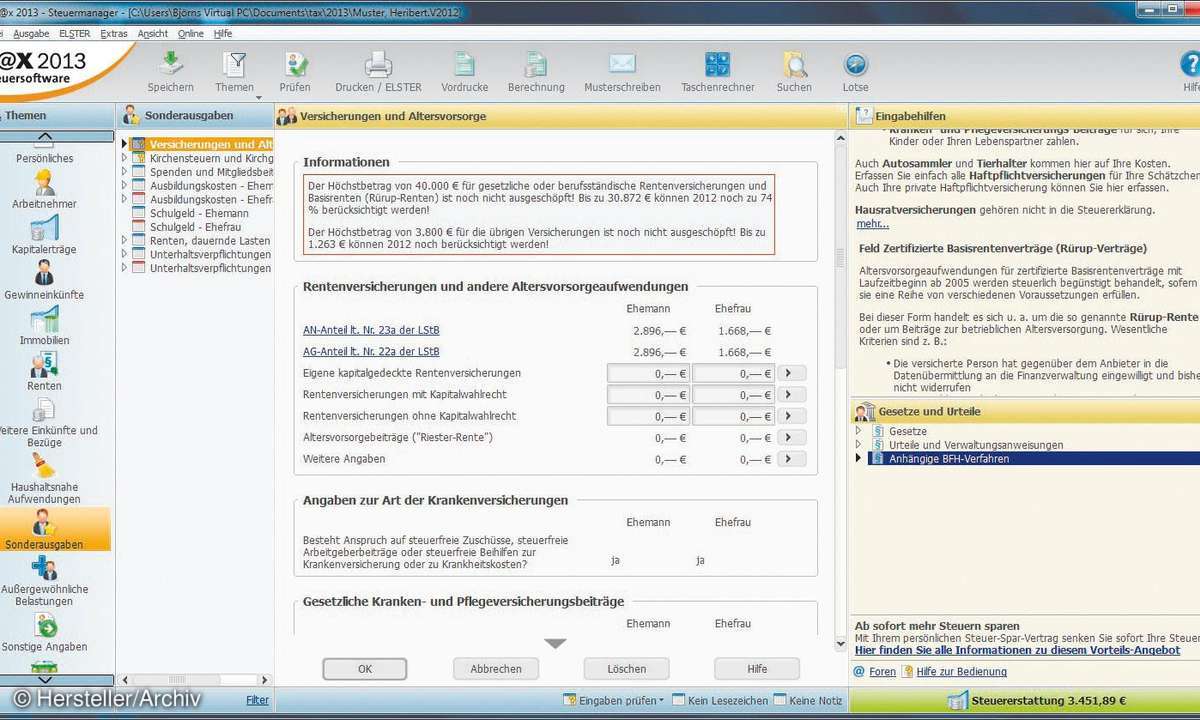Image resolution: width=1200 pixels, height=720 pixels.
Task: Click the Speichern toolbar icon
Action: point(170,65)
